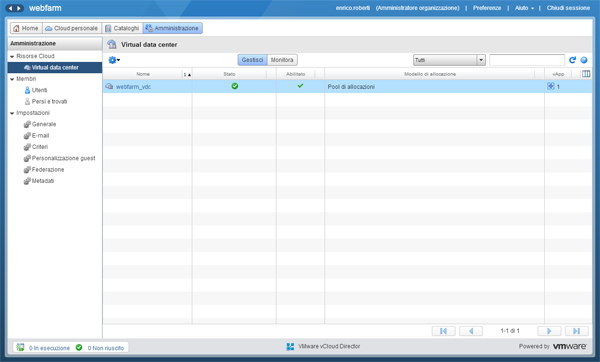Sort by Nome column header
Image resolution: width=600 pixels, height=362 pixels.
point(143,74)
